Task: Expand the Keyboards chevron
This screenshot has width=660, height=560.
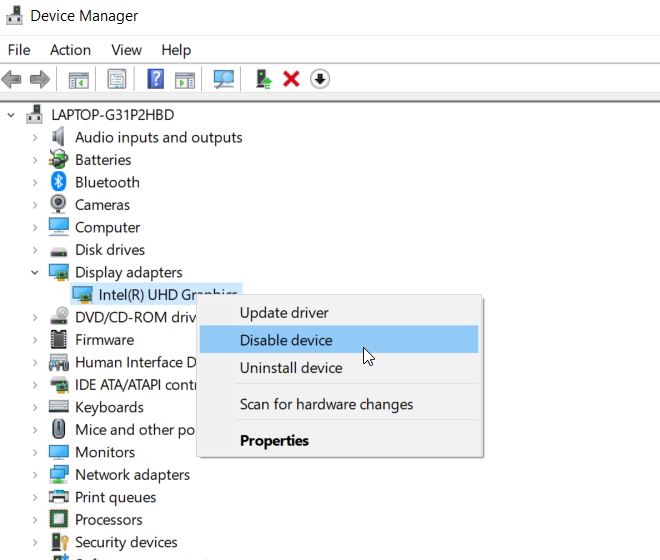Action: tap(35, 407)
